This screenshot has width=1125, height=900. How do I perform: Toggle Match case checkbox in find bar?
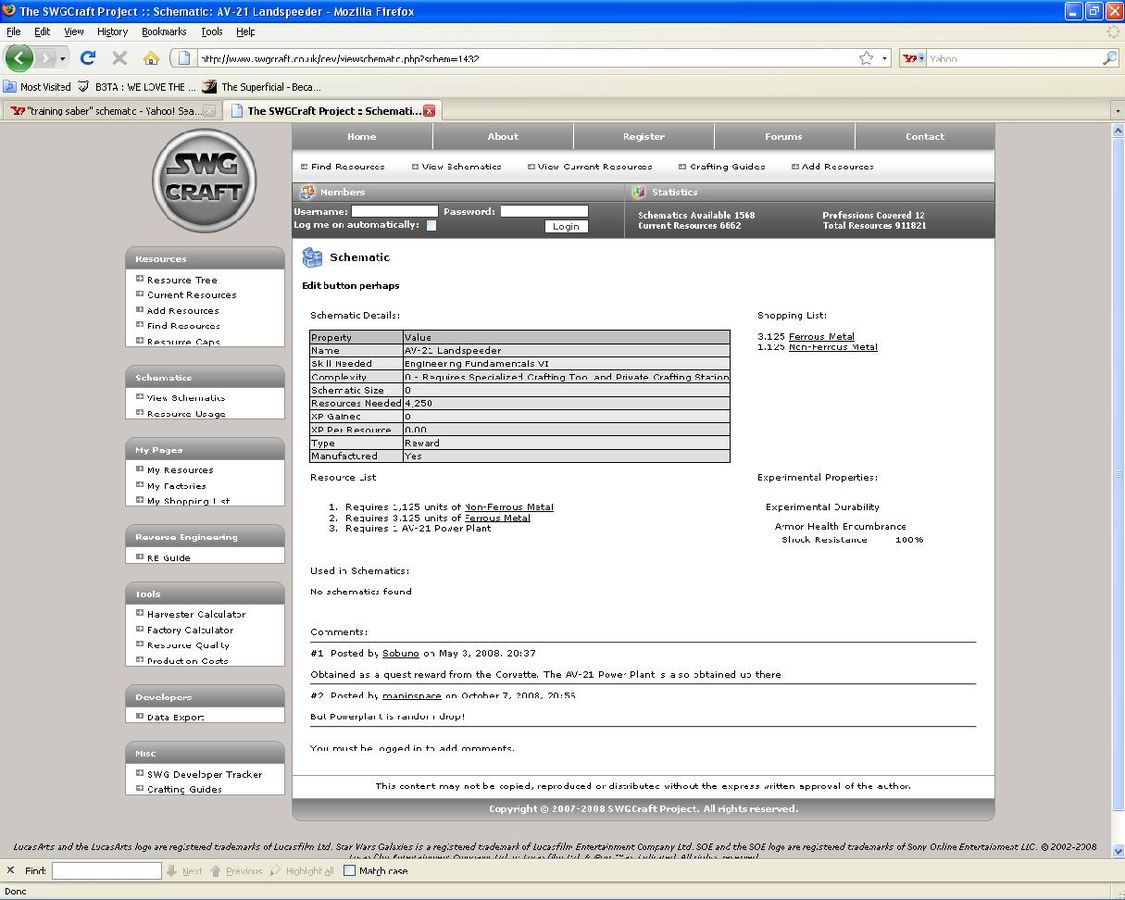[x=349, y=871]
